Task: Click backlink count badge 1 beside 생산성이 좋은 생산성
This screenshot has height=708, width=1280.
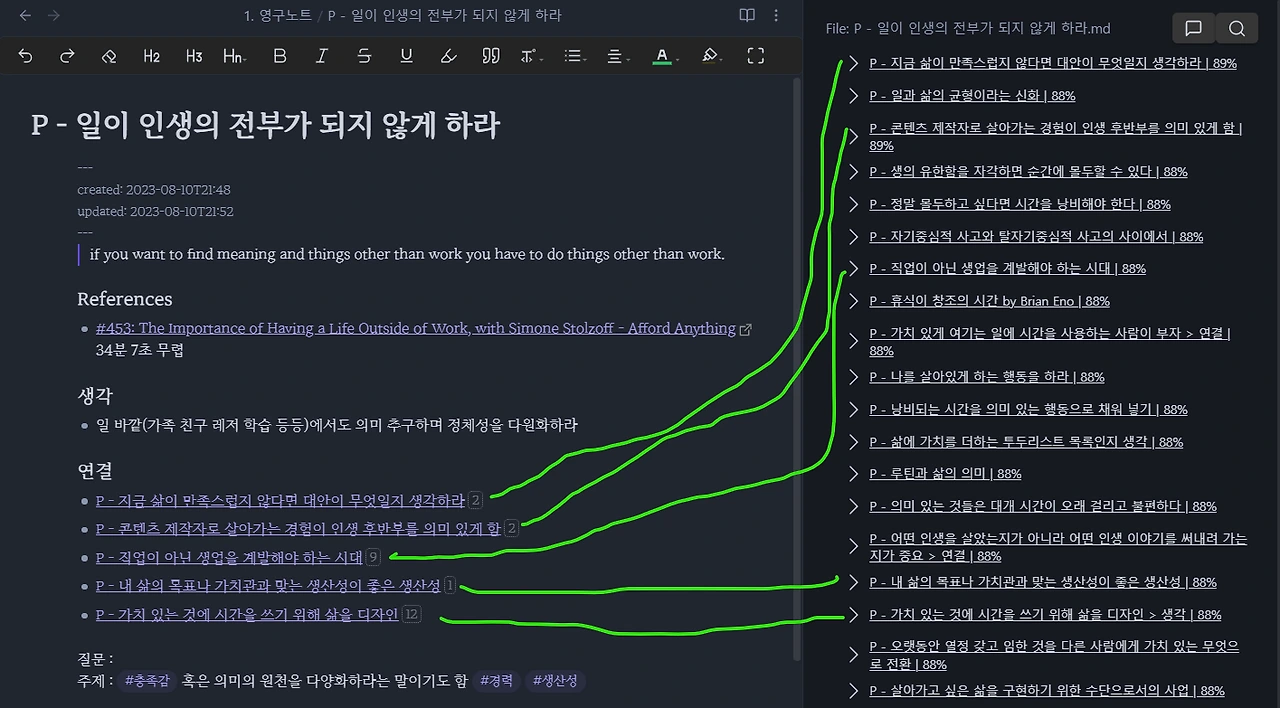Action: click(450, 585)
